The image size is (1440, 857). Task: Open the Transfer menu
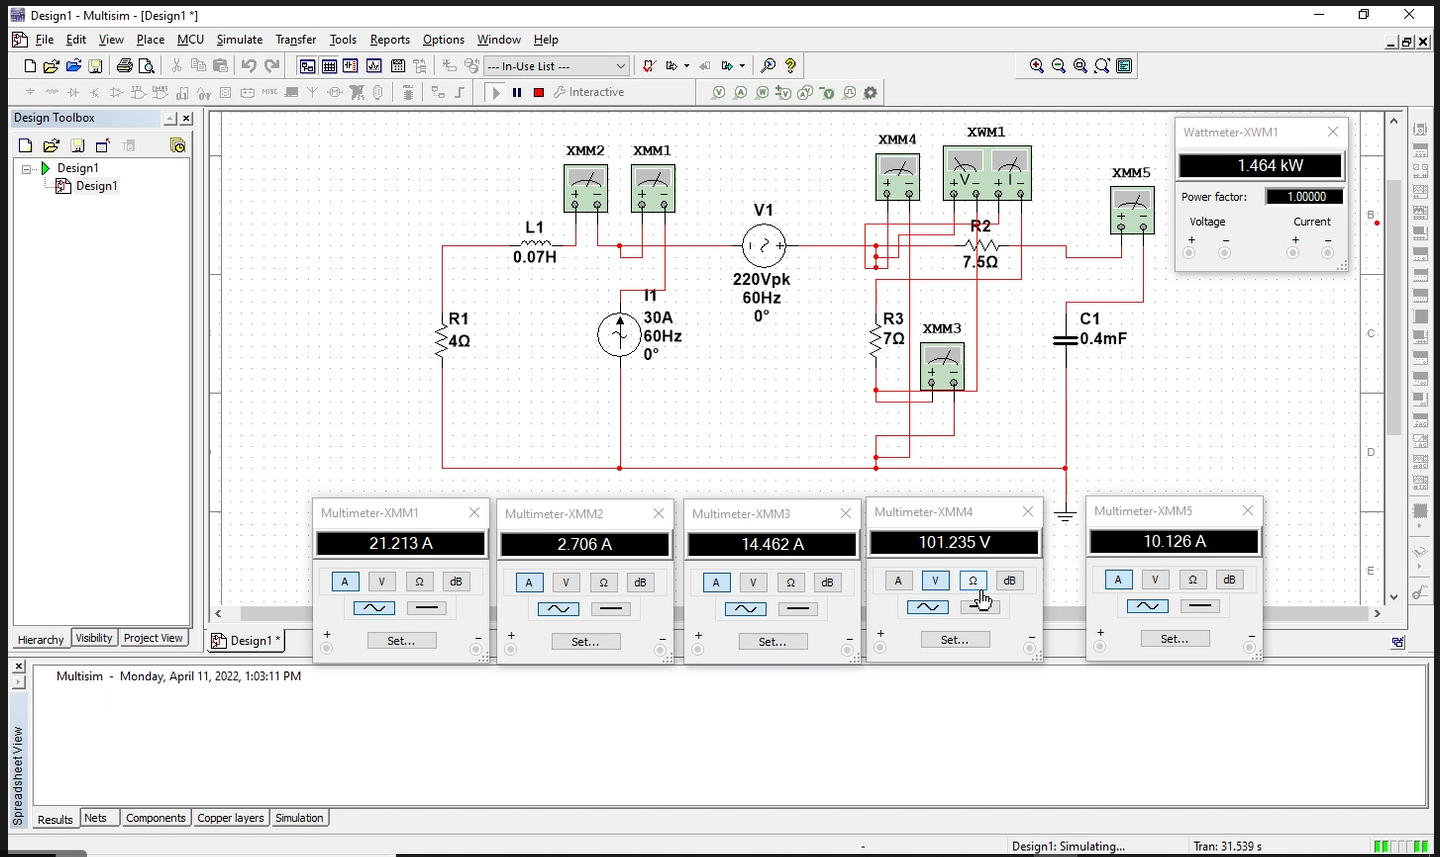(295, 39)
